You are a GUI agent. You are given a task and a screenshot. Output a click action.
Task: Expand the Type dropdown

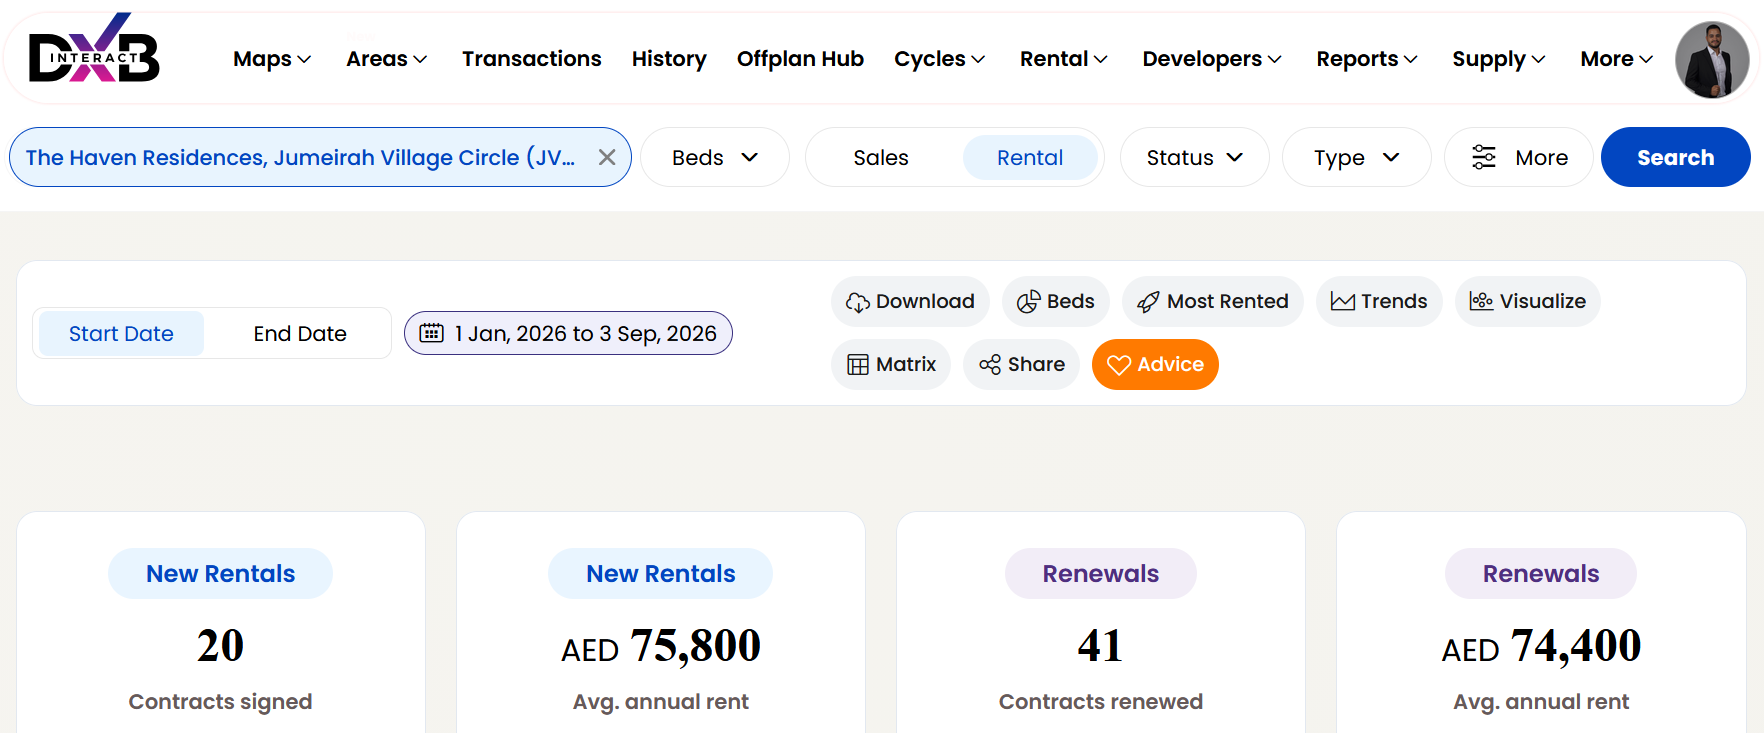point(1356,158)
